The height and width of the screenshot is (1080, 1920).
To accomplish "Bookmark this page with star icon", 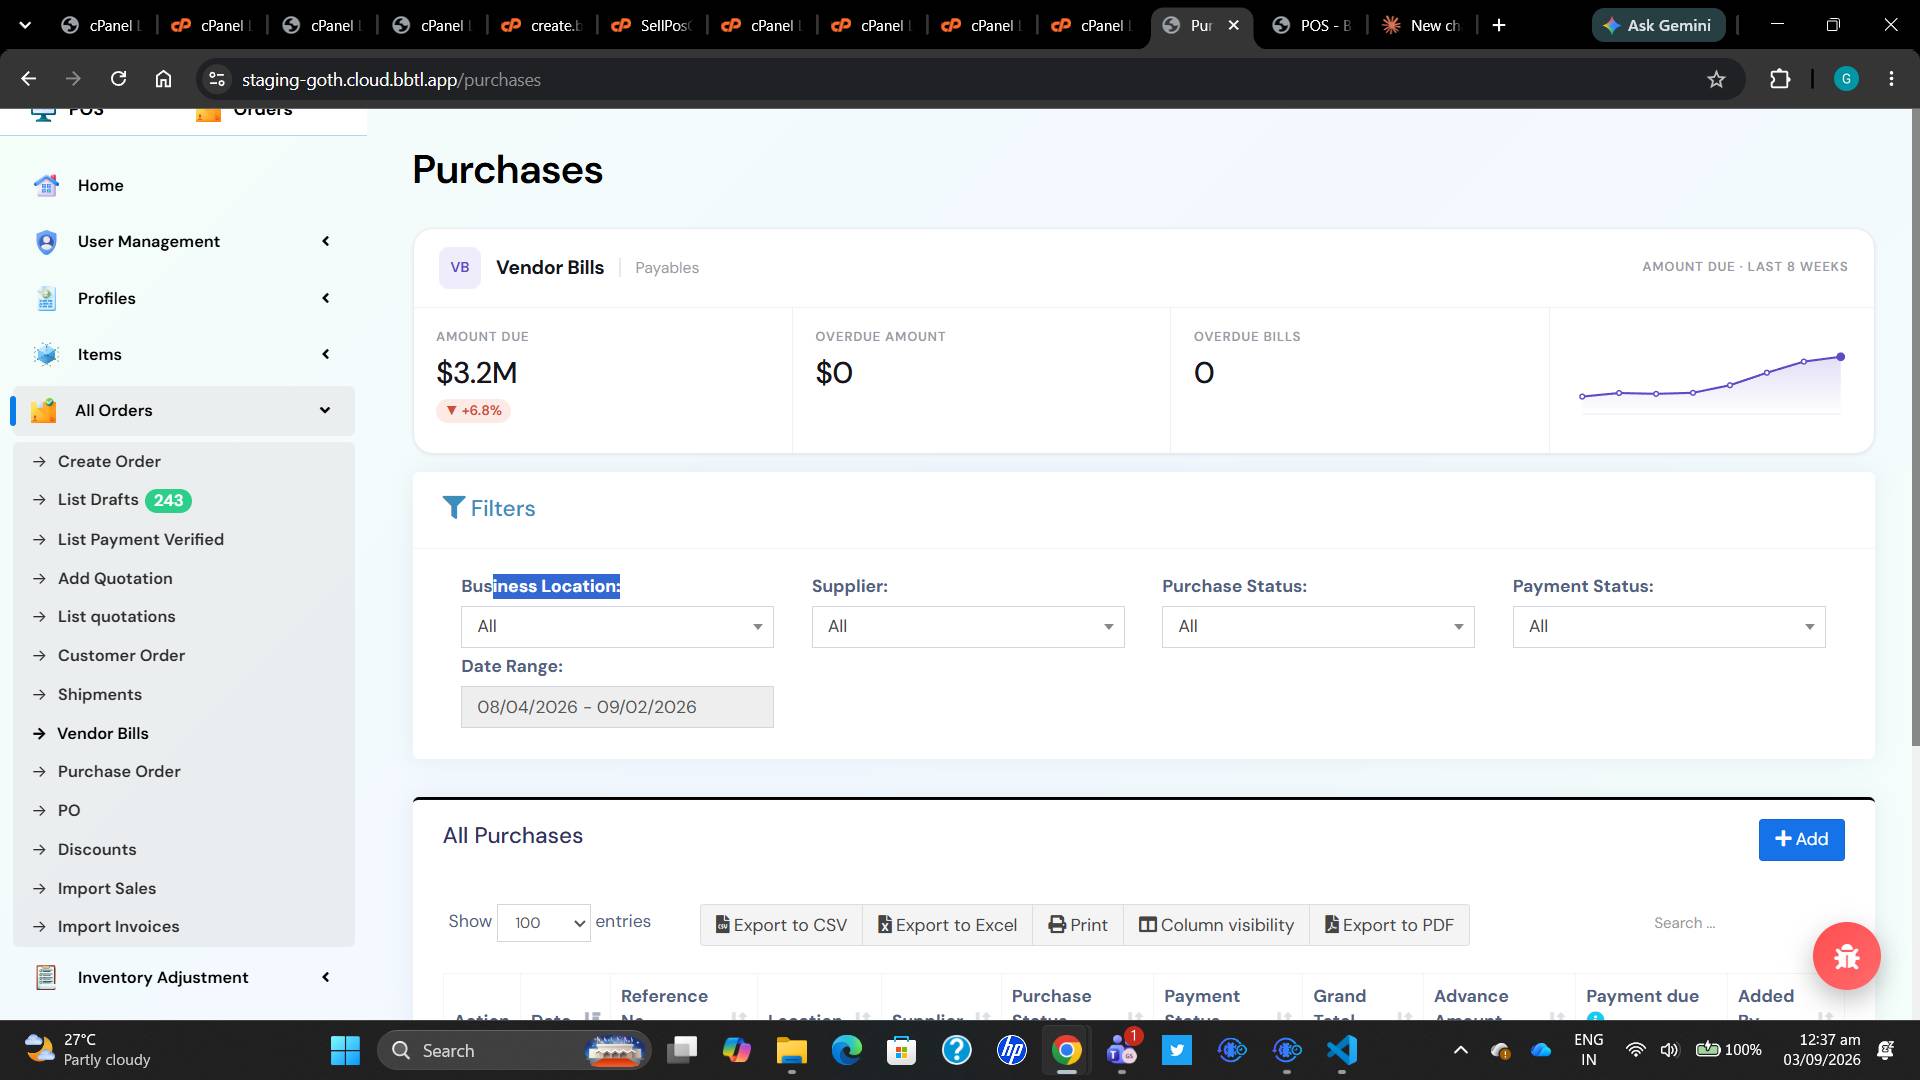I will point(1716,79).
